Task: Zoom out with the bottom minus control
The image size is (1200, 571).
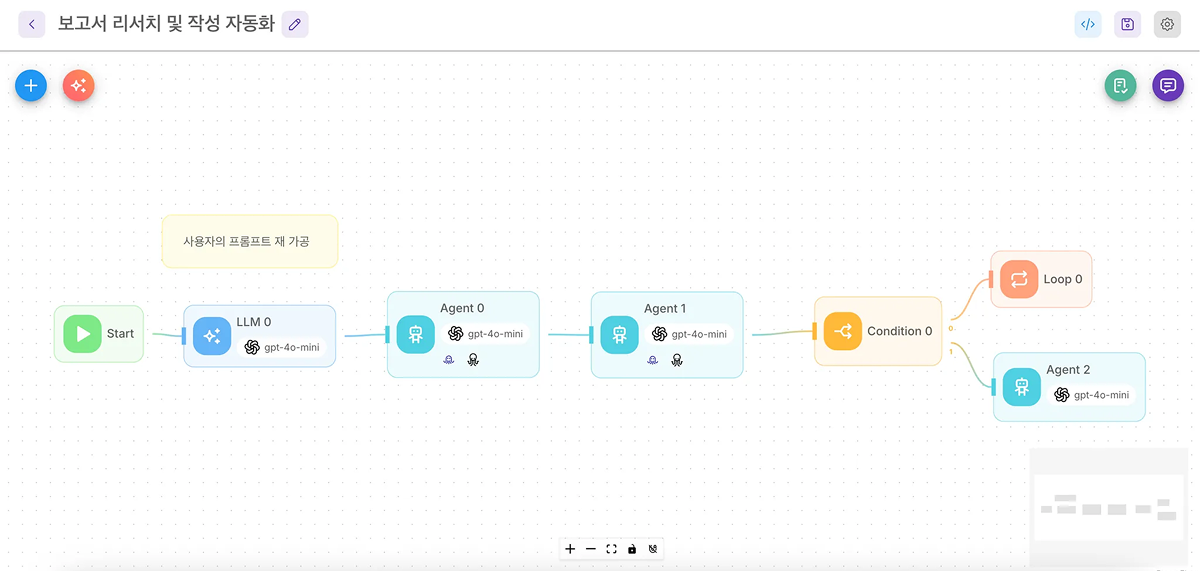Action: (x=591, y=549)
